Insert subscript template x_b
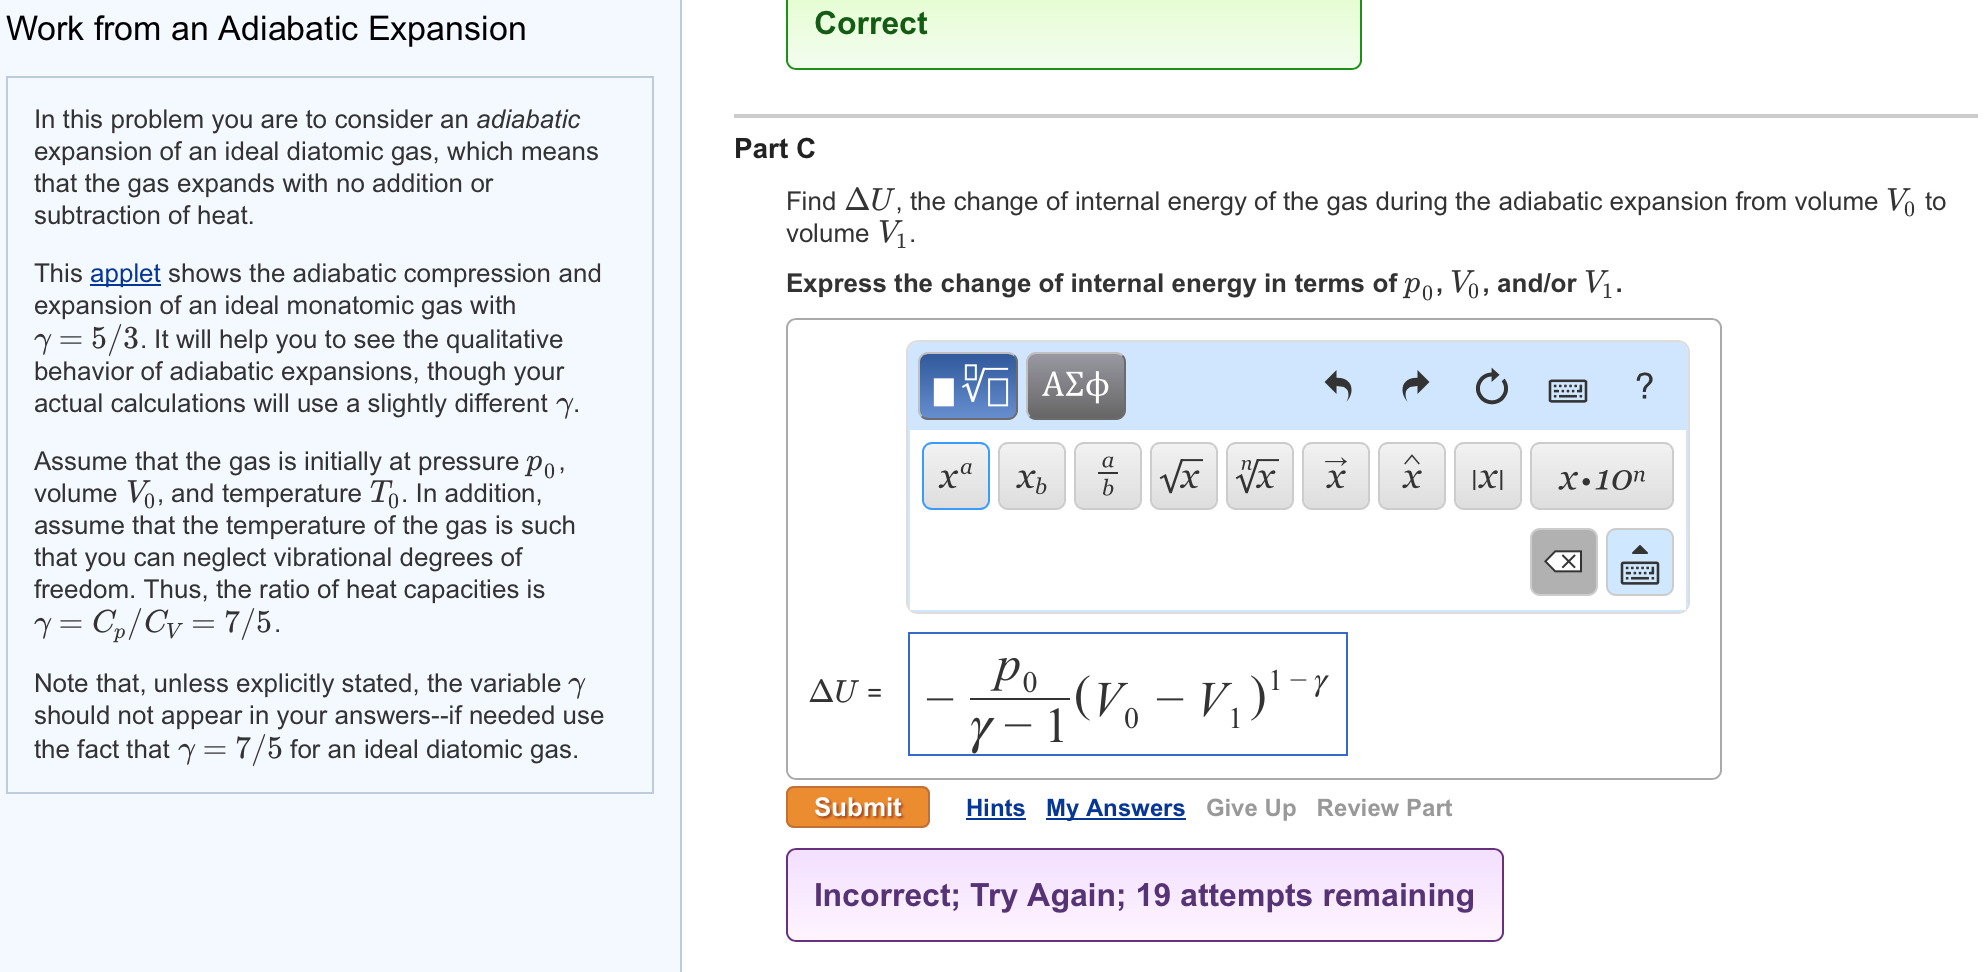This screenshot has height=972, width=1984. [1032, 476]
